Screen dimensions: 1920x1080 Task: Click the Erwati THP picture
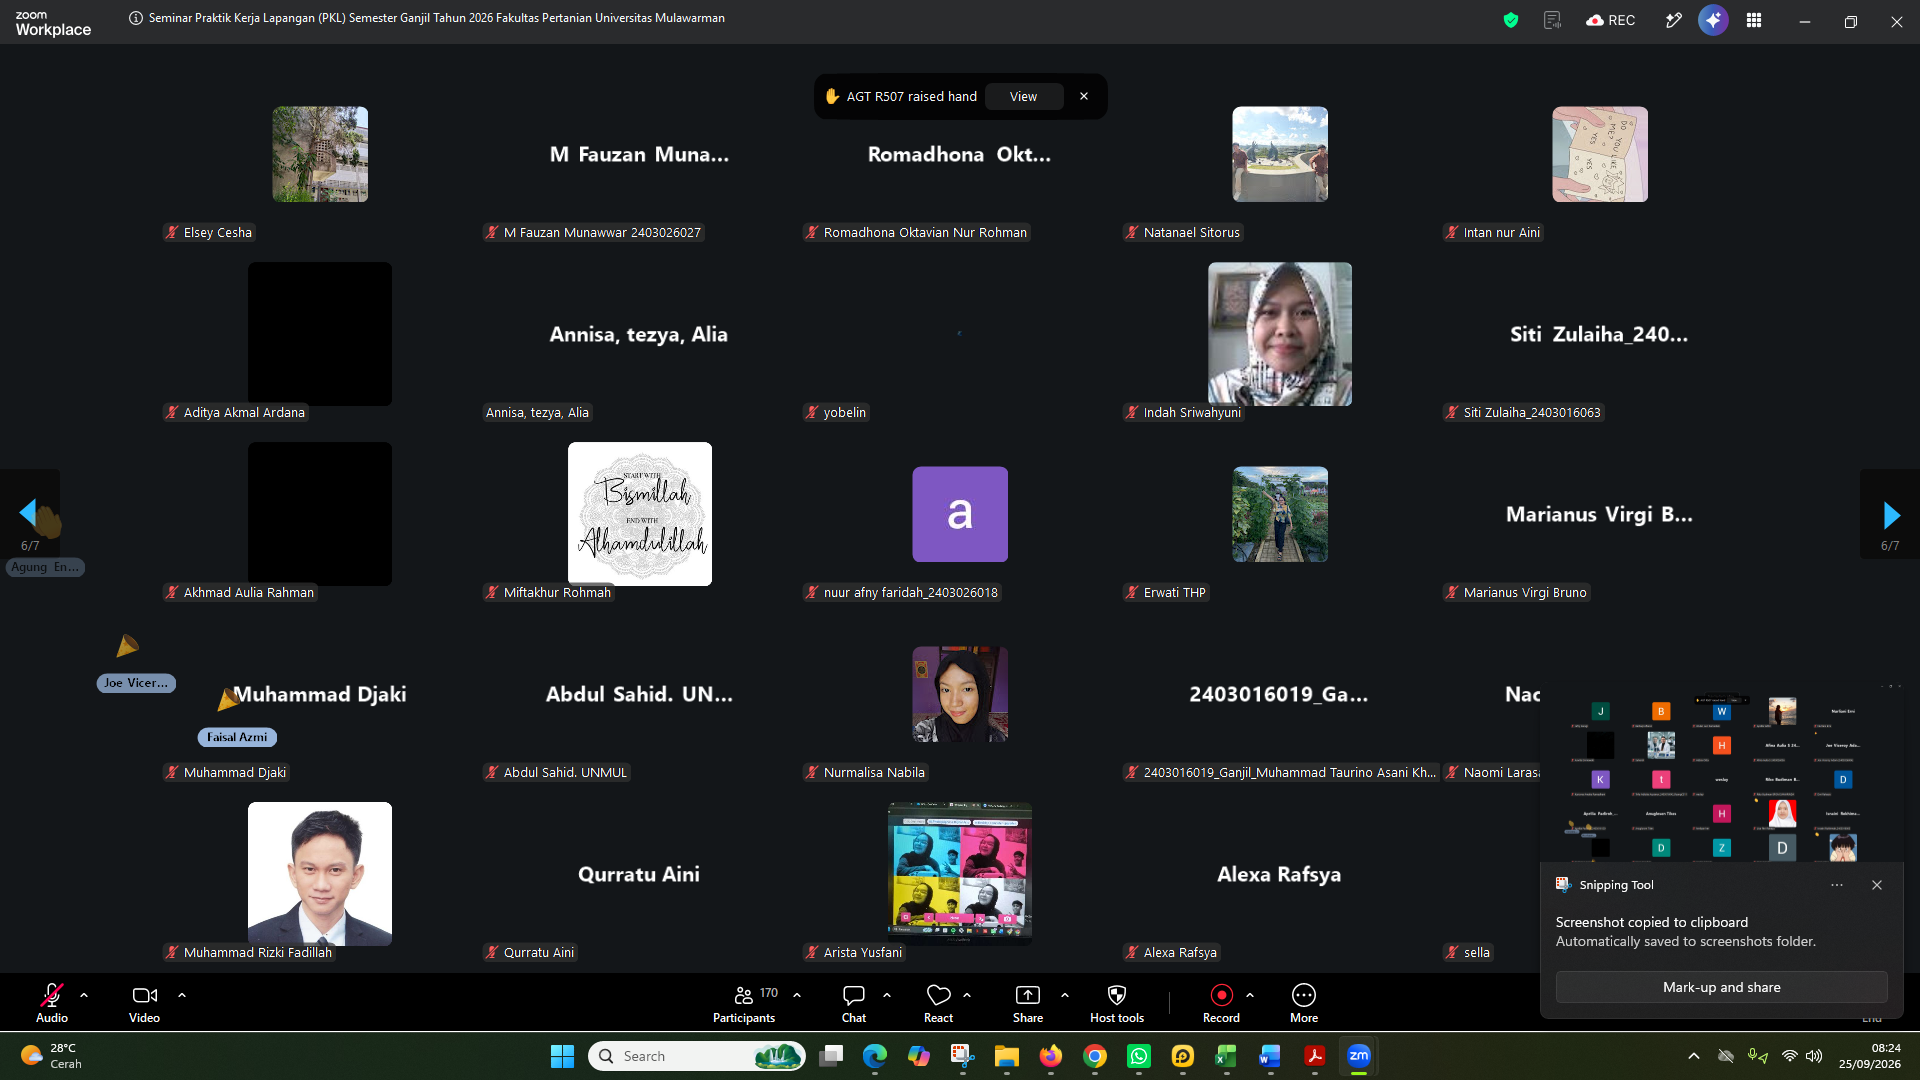tap(1280, 514)
